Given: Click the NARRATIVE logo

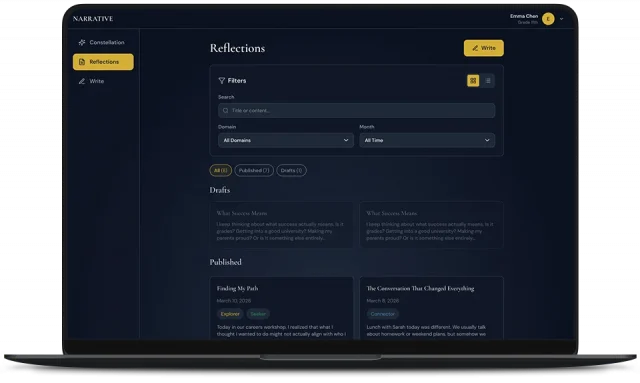Looking at the screenshot, I should [x=93, y=19].
